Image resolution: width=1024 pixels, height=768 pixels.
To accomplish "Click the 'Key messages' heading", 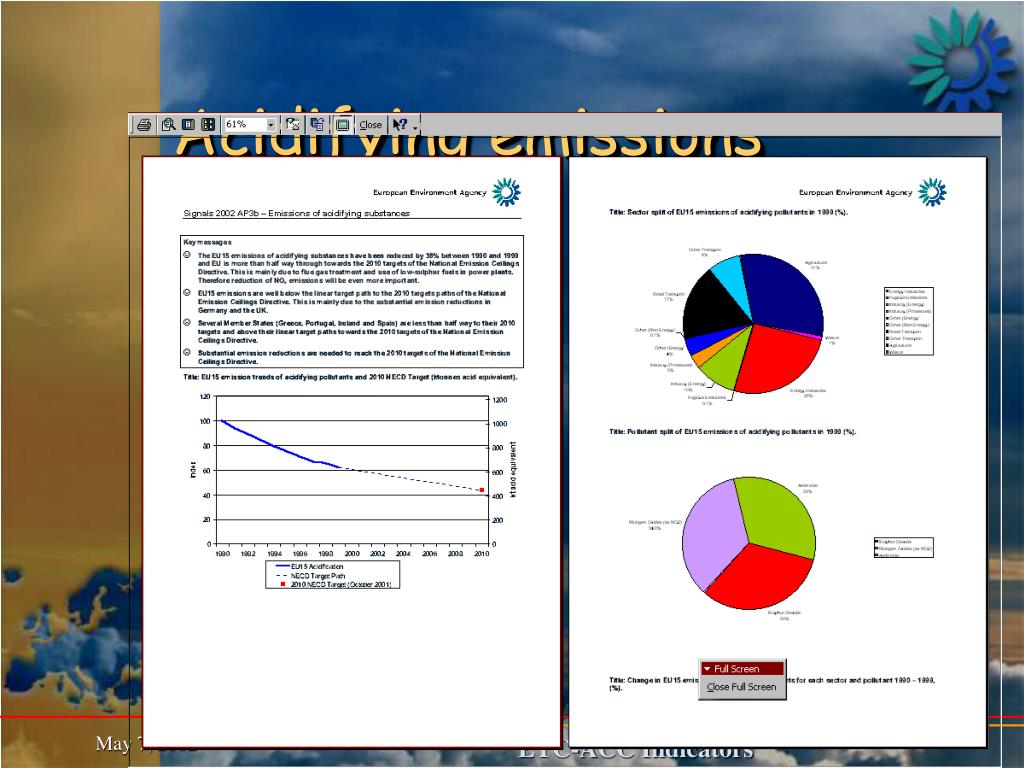I will (x=208, y=242).
